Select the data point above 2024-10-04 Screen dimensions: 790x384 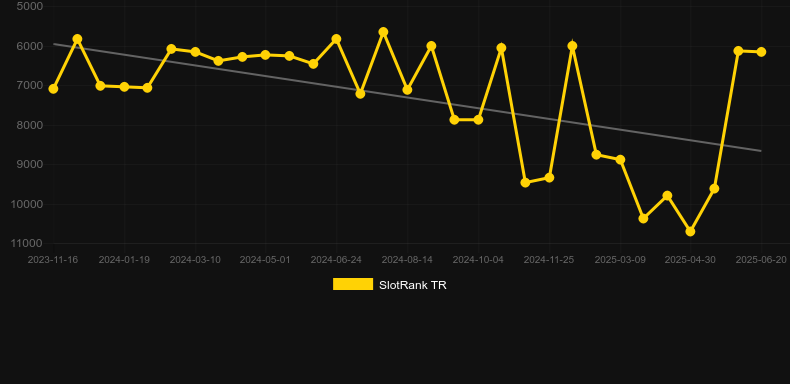click(478, 120)
